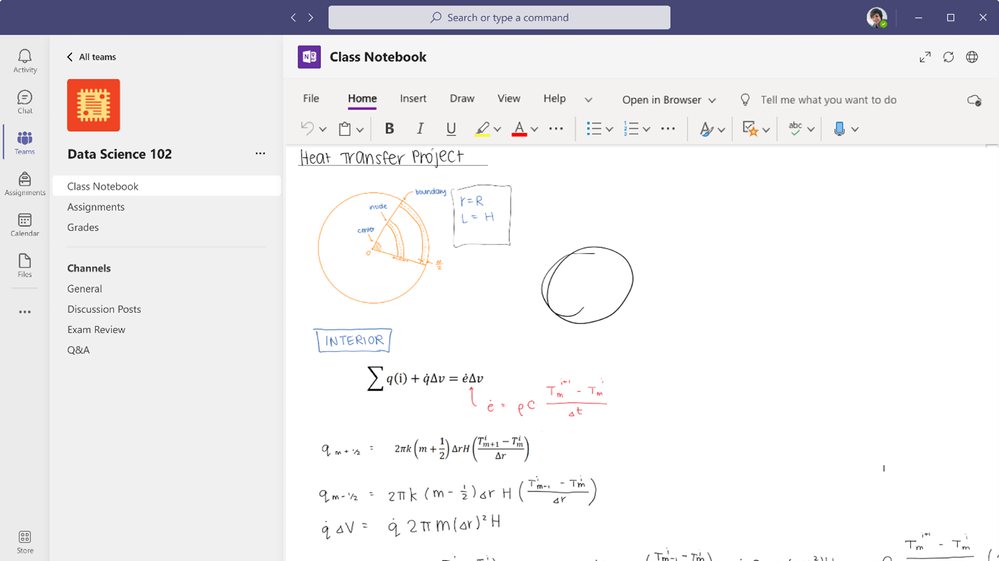Expand the more ribbon tabs chevron
999x561 pixels.
(588, 100)
